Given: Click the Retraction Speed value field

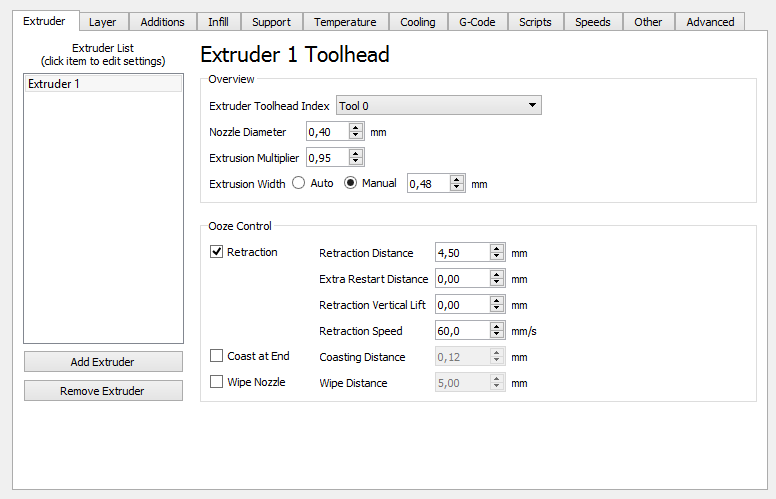Looking at the screenshot, I should (x=463, y=330).
